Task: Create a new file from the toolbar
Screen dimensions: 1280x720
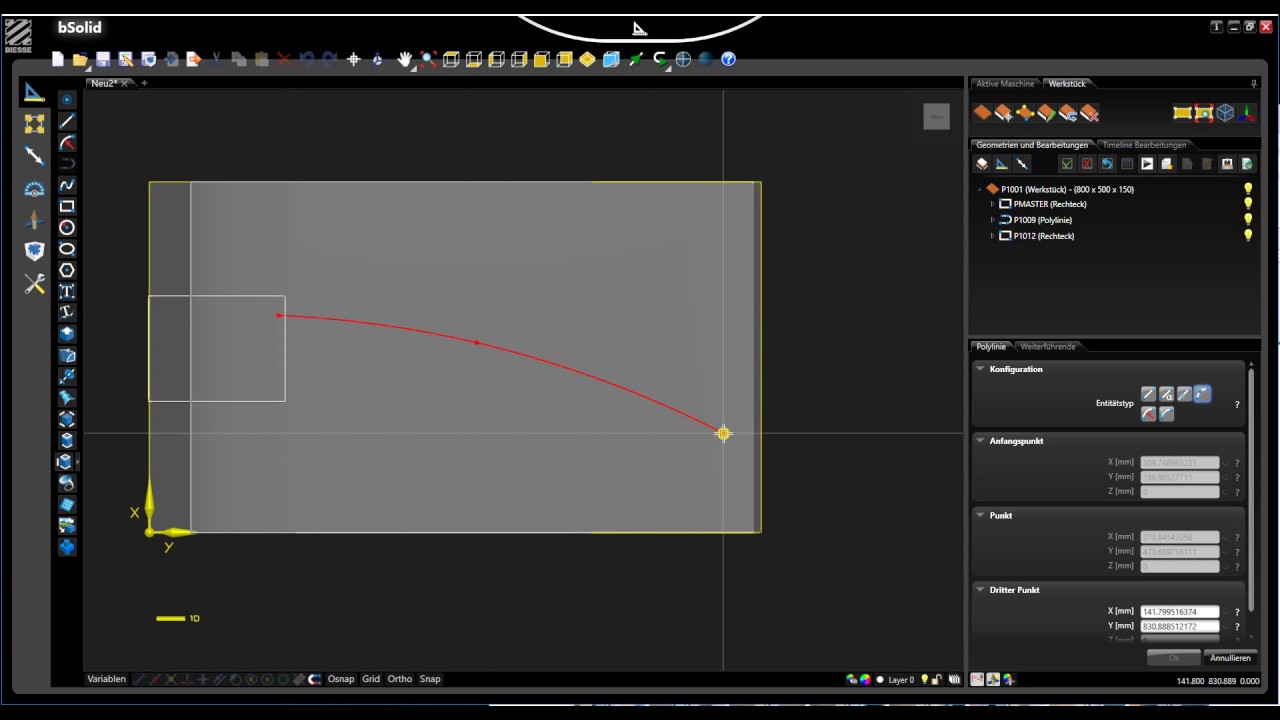Action: coord(58,60)
